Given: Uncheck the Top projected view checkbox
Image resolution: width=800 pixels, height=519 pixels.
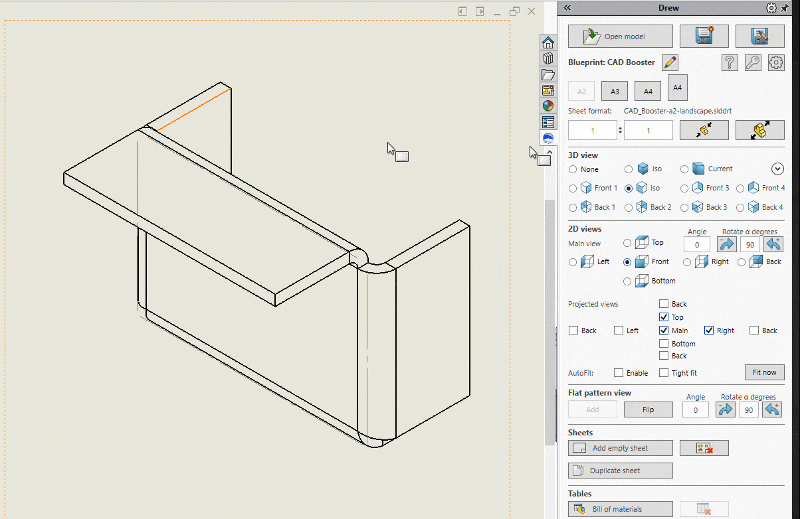Looking at the screenshot, I should (x=664, y=317).
